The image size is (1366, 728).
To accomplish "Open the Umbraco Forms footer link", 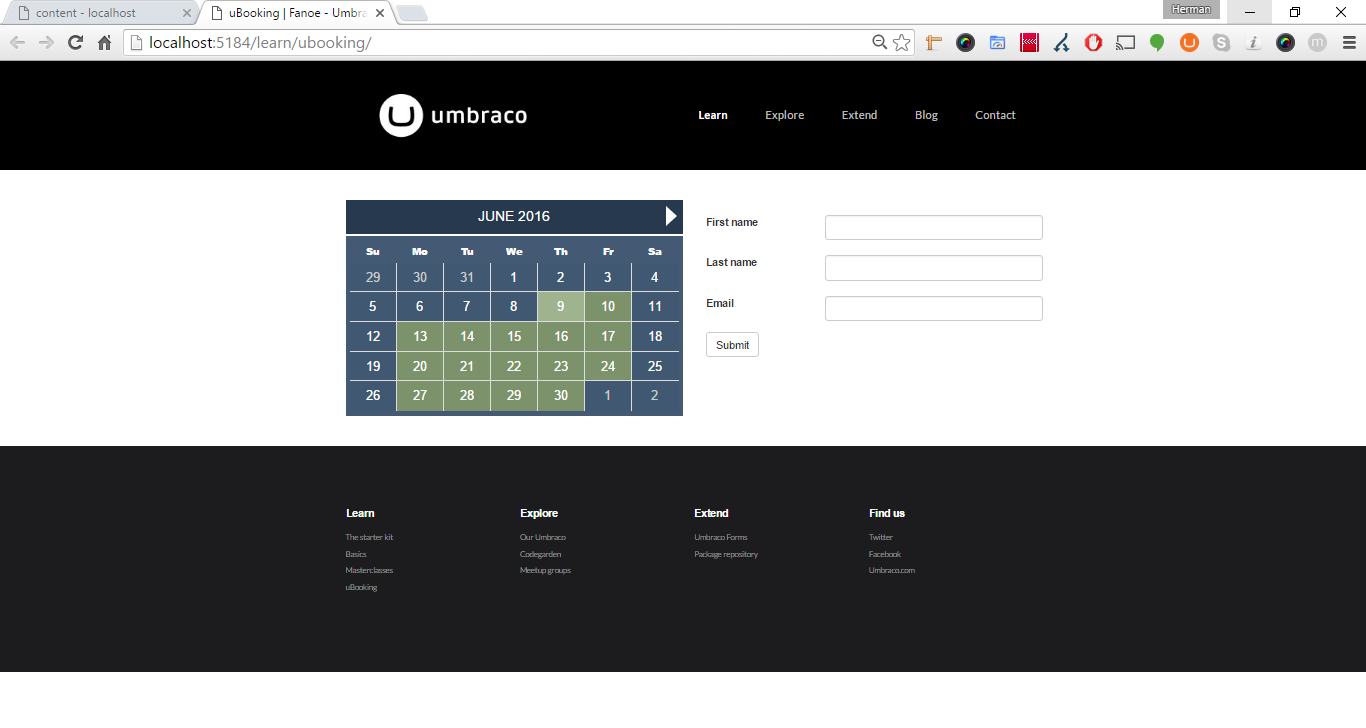I will 721,538.
